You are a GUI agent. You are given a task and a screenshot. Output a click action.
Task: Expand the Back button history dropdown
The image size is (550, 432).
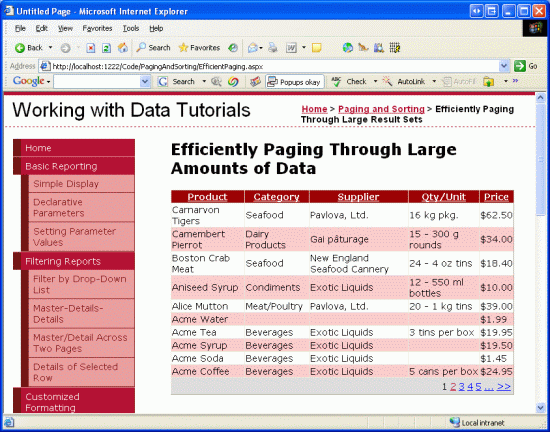[x=50, y=48]
